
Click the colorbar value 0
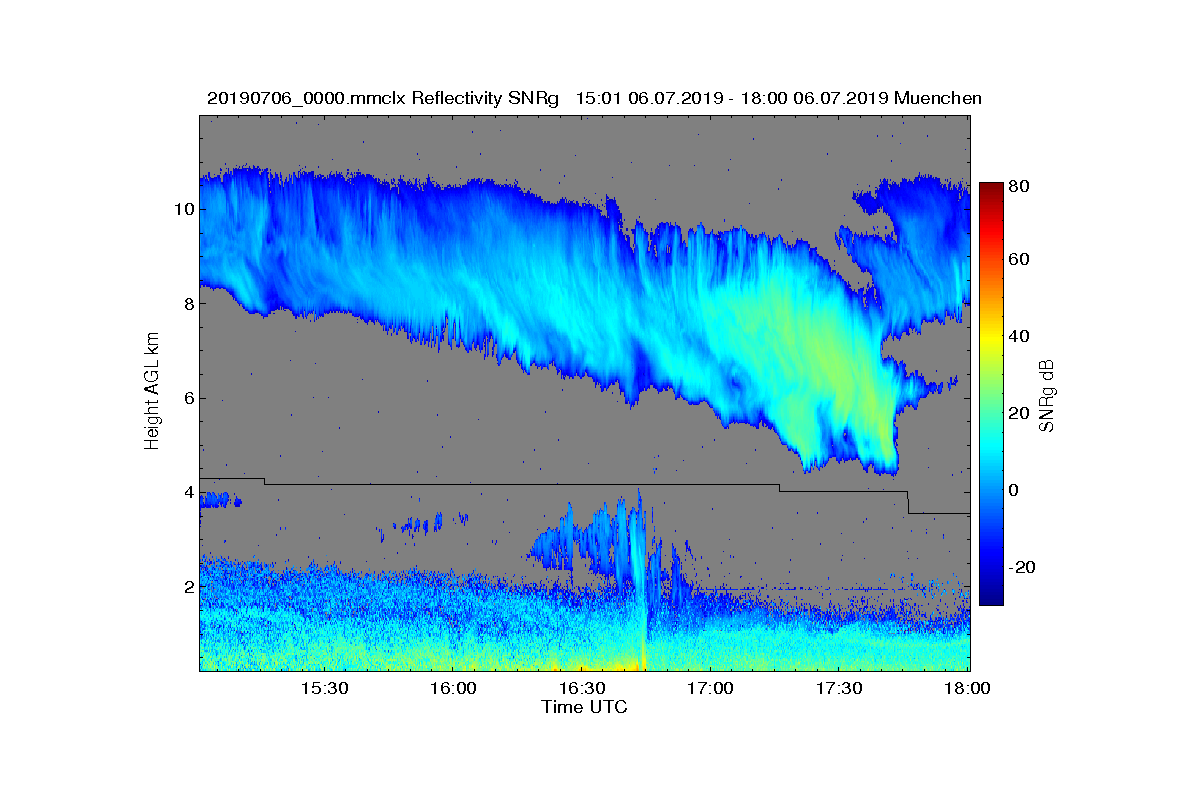click(x=1015, y=490)
